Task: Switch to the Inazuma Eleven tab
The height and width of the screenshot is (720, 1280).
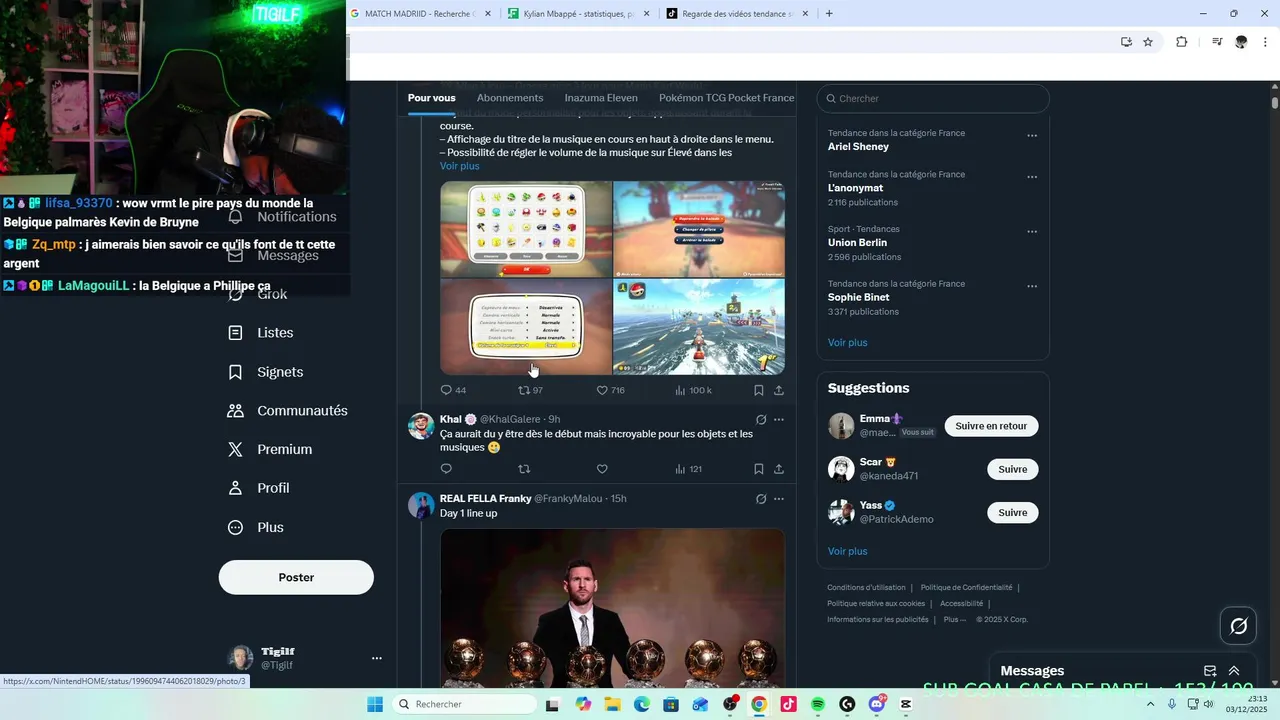Action: point(601,98)
